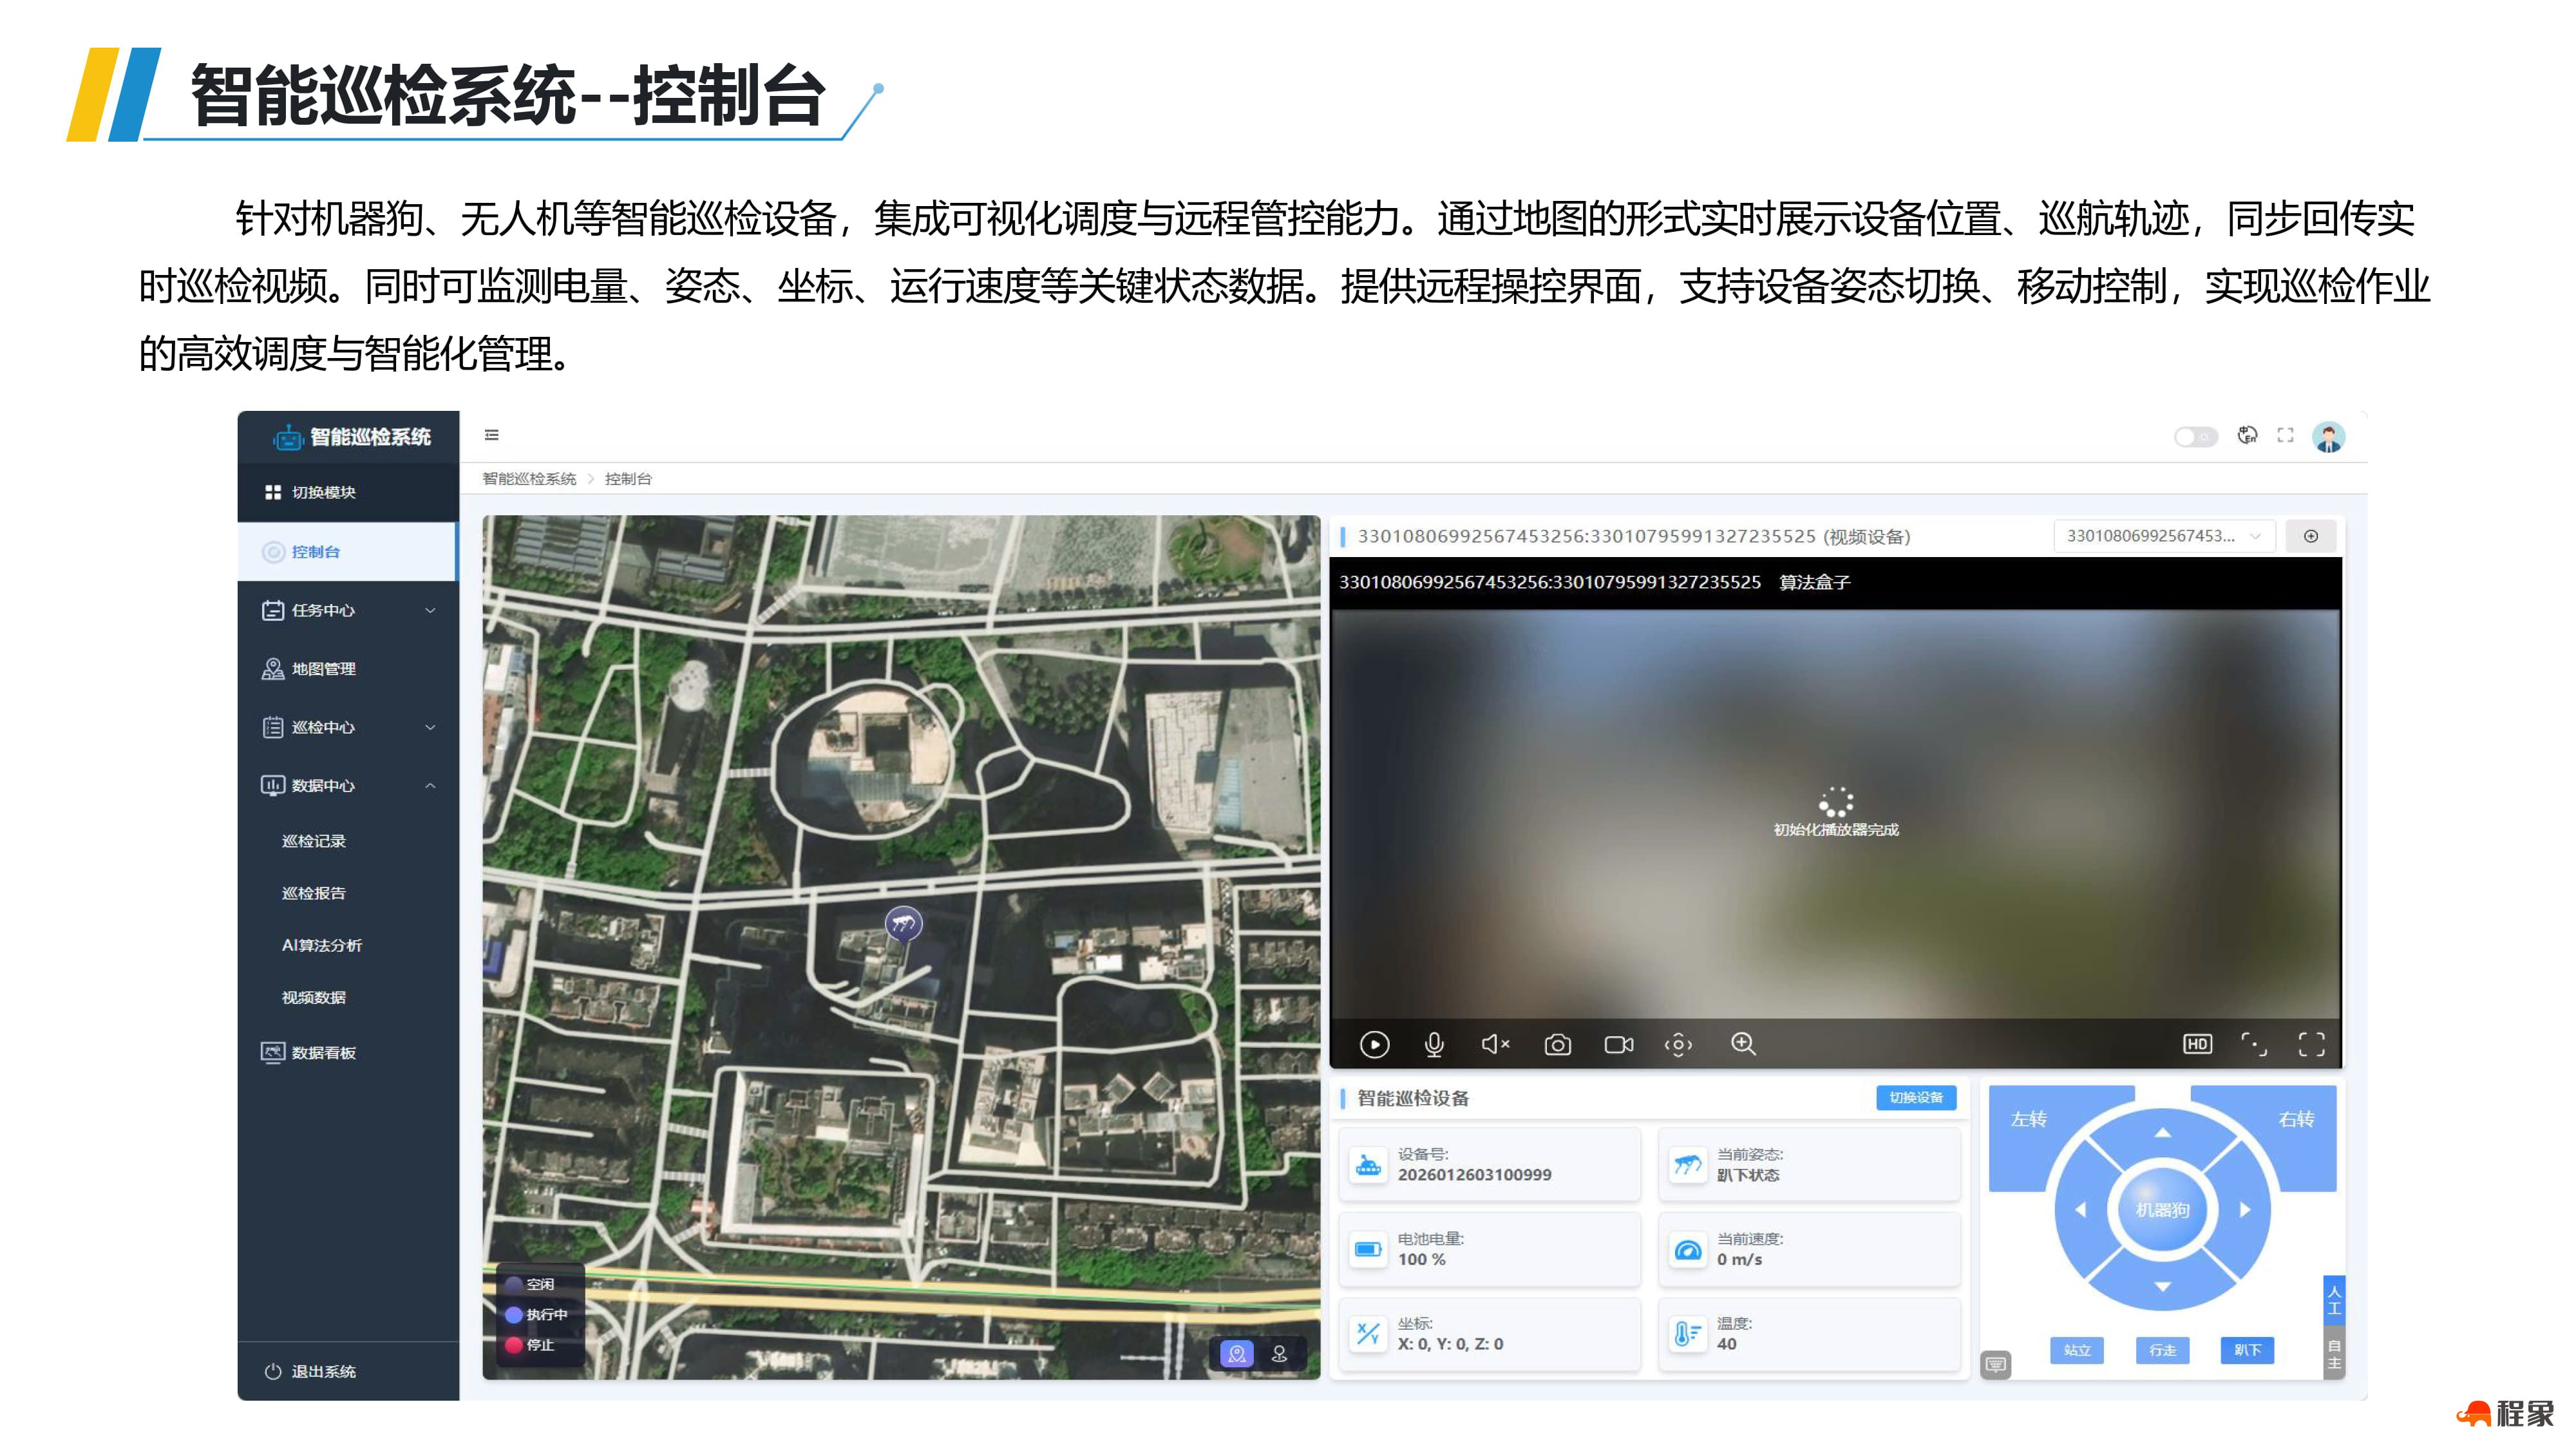Viewport: 2576px width, 1449px height.
Task: Enter fullscreen in video player
Action: click(x=2311, y=1044)
